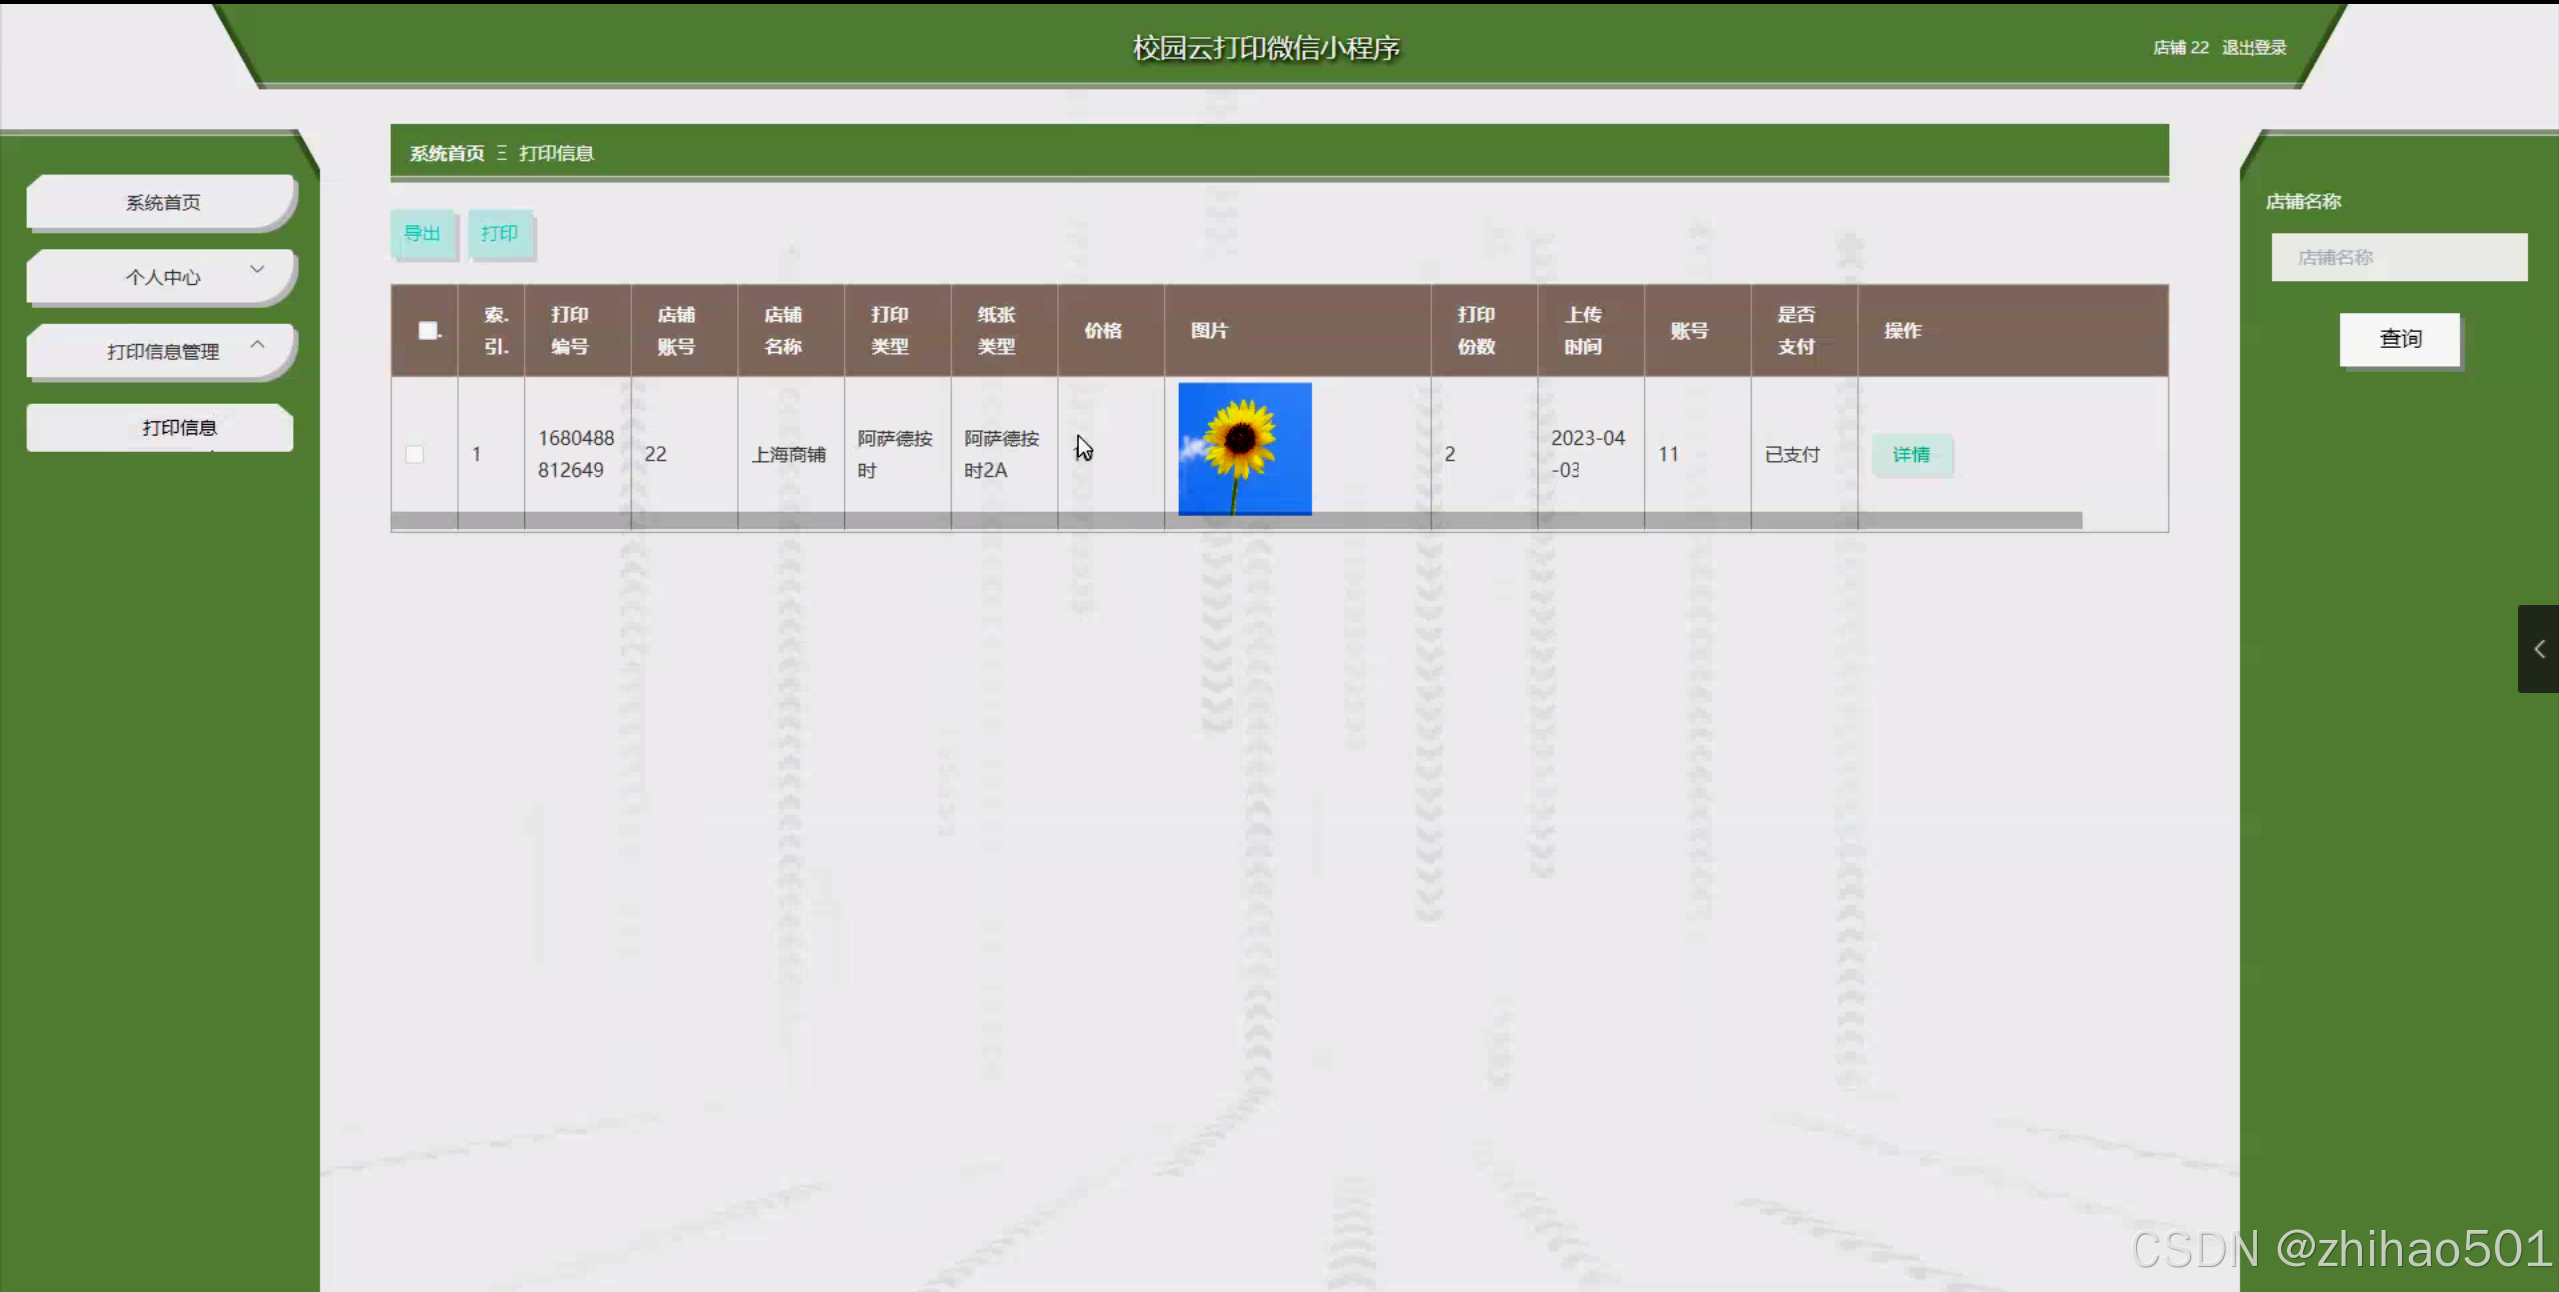This screenshot has width=2559, height=1292.
Task: Expand the 个人中心 menu chevron
Action: (257, 270)
